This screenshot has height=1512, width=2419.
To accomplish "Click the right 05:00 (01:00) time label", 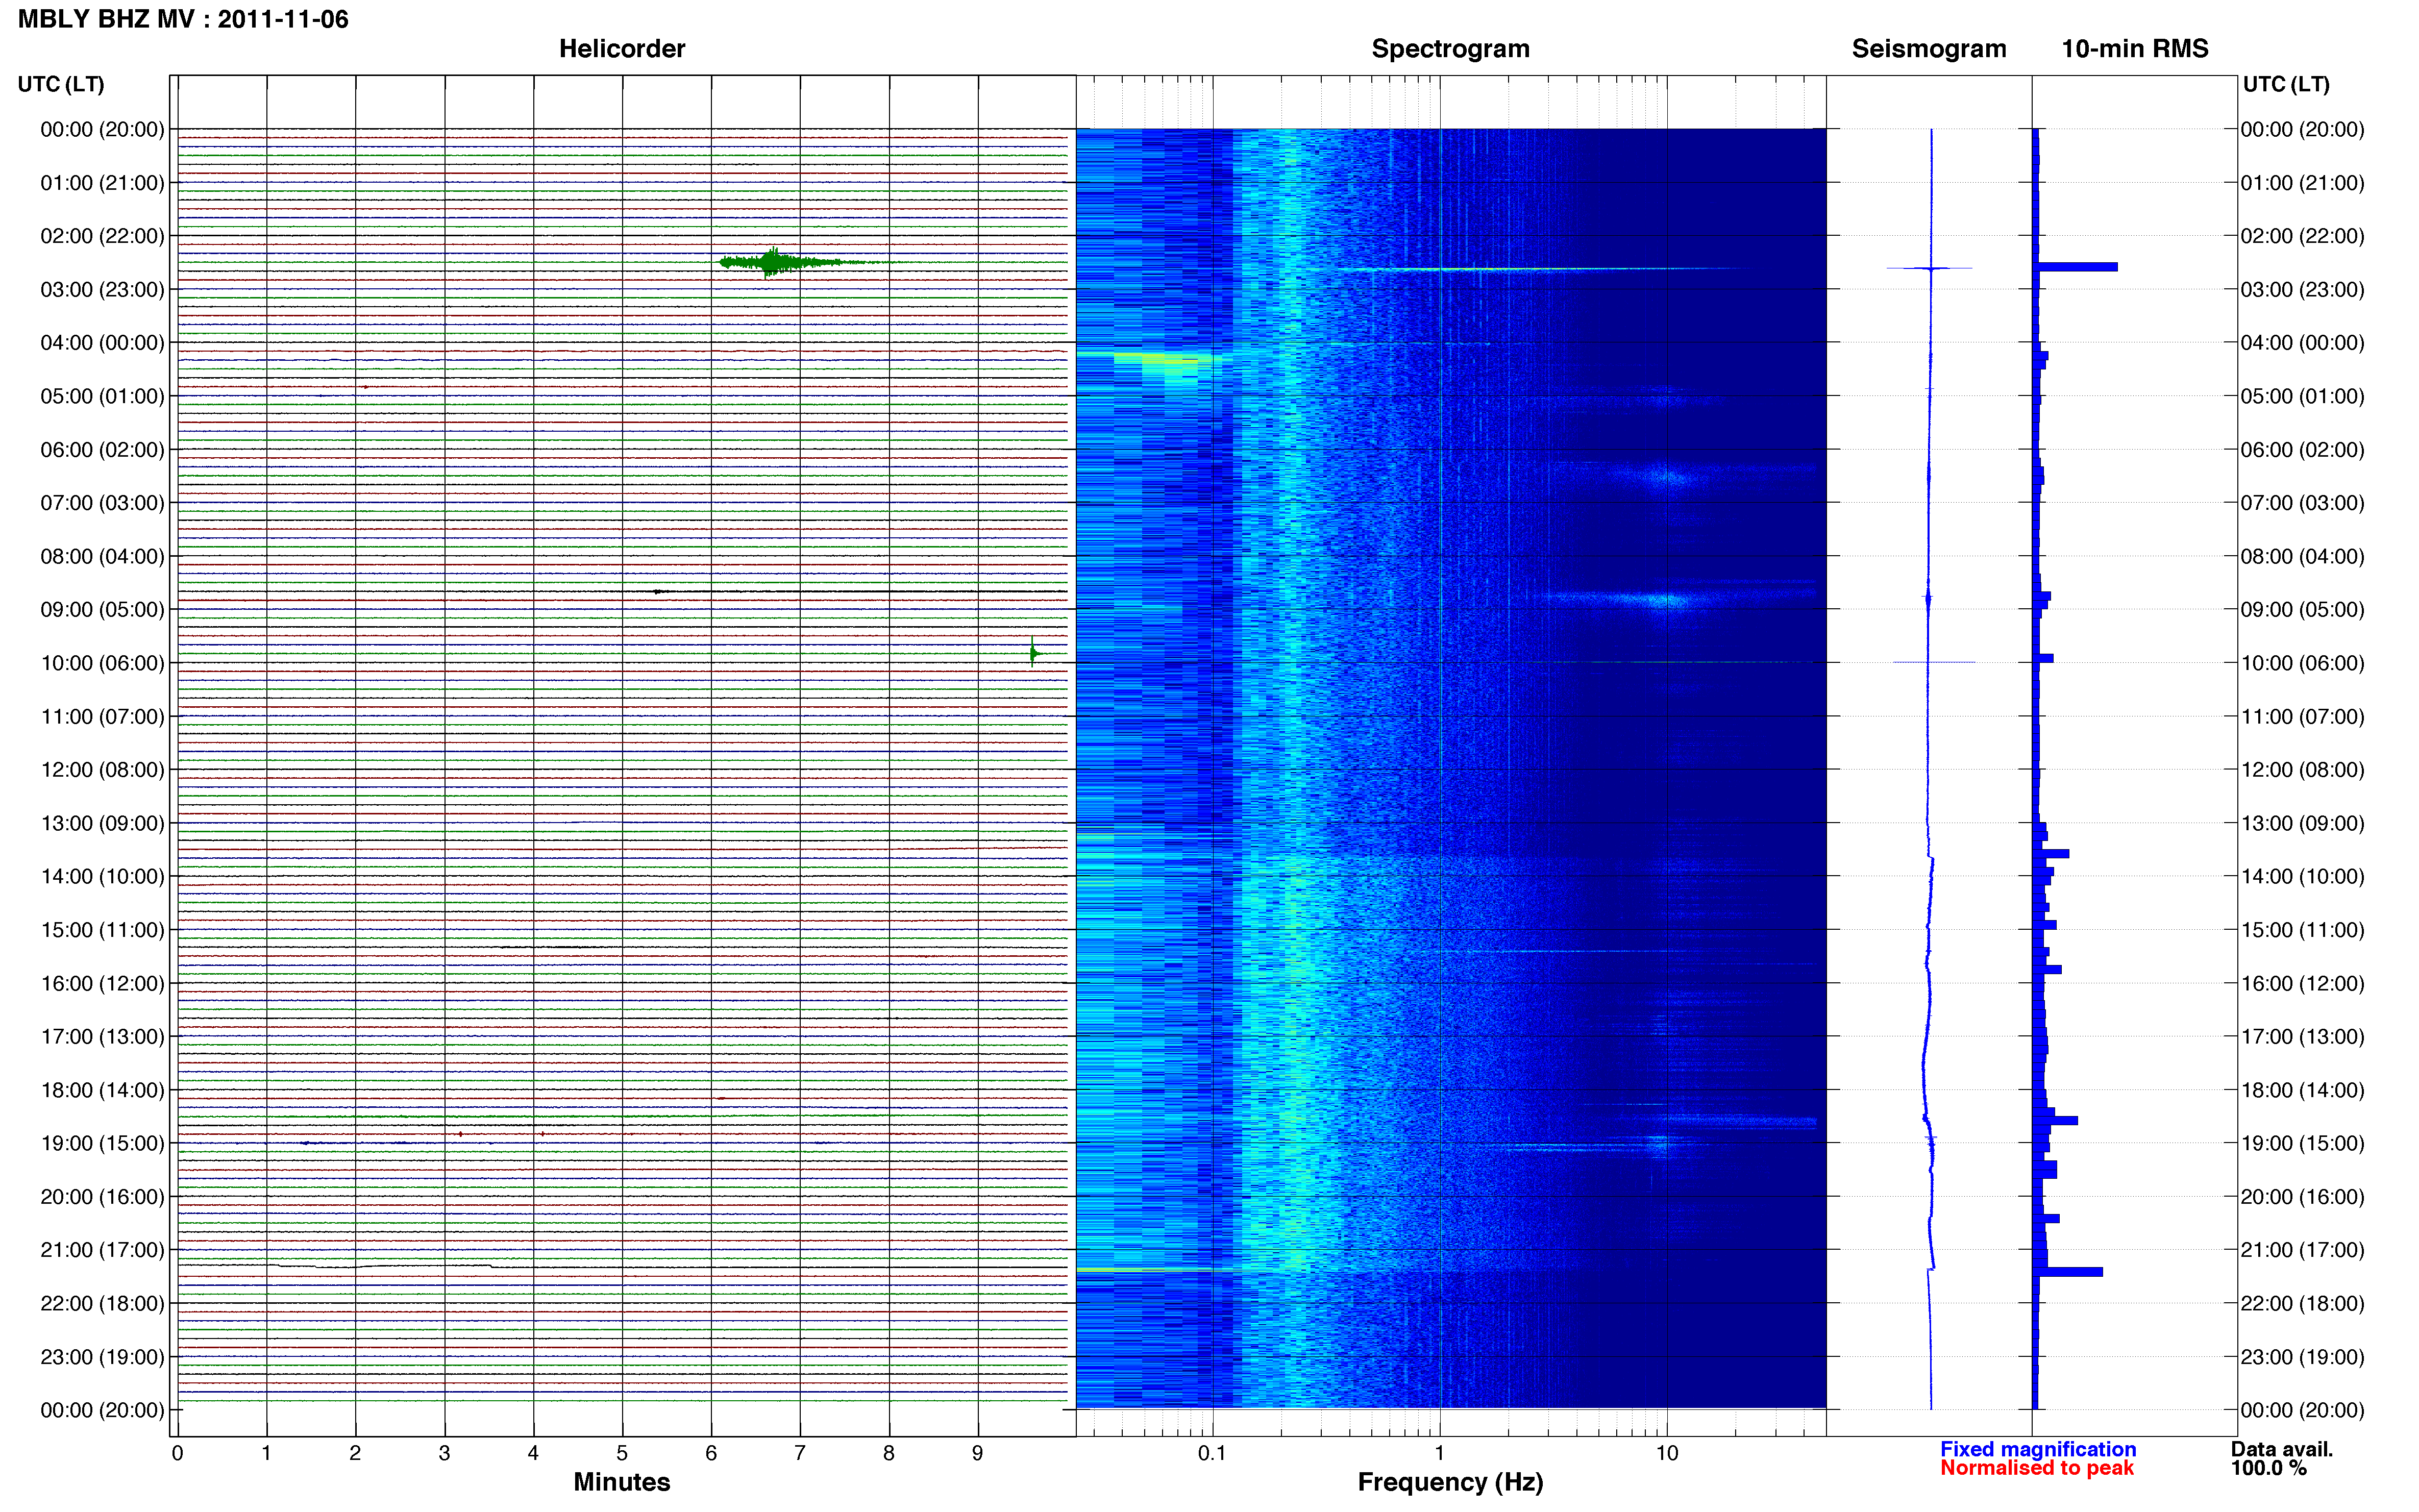I will 2302,396.
